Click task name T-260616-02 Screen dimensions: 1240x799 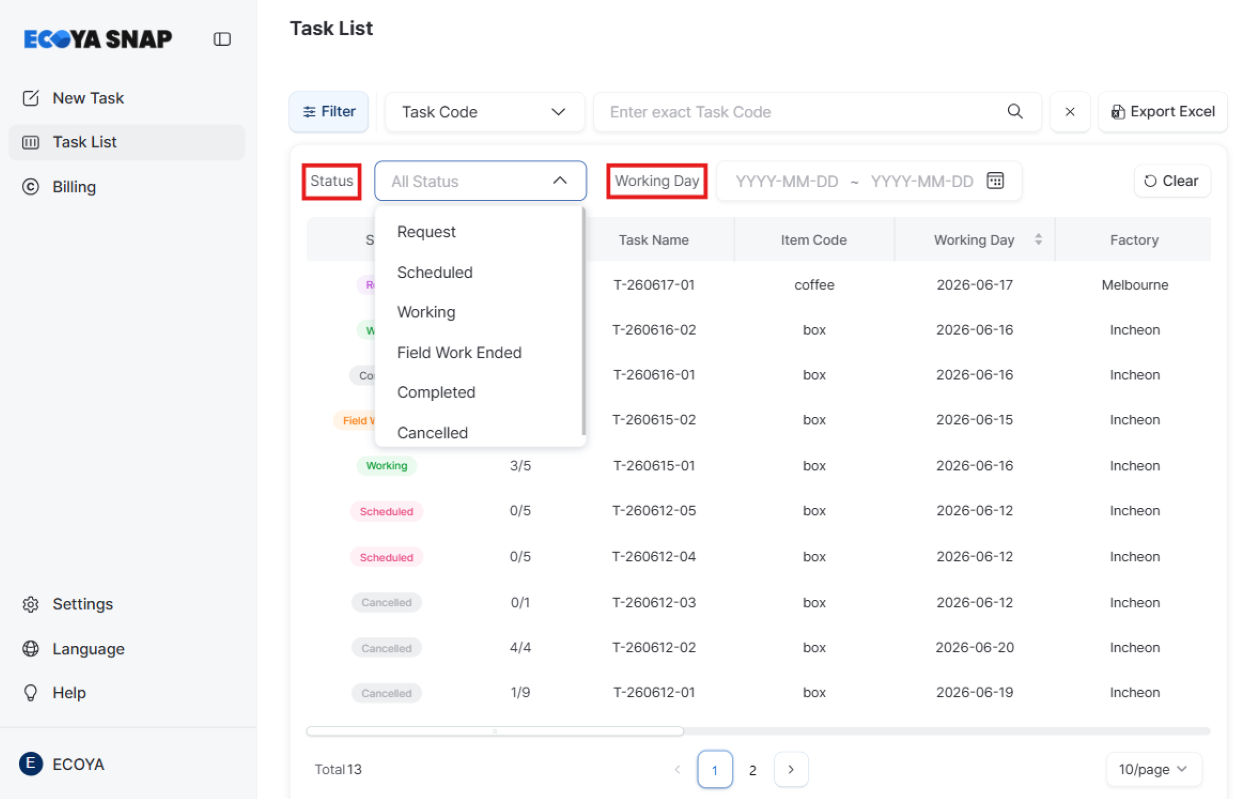click(654, 330)
